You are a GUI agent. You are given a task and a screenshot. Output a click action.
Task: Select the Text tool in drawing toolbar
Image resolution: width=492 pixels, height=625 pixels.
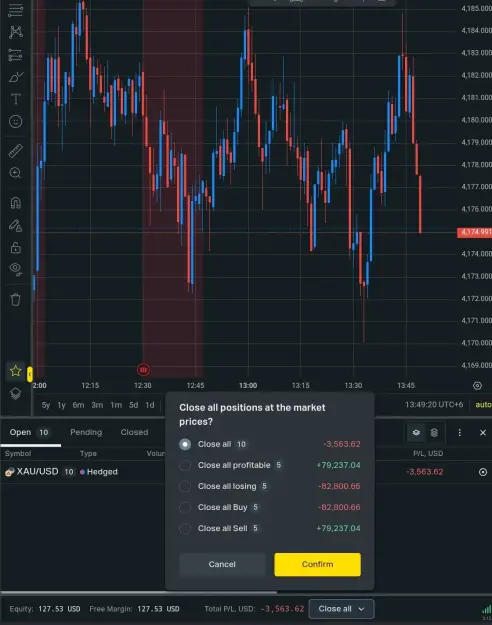16,98
